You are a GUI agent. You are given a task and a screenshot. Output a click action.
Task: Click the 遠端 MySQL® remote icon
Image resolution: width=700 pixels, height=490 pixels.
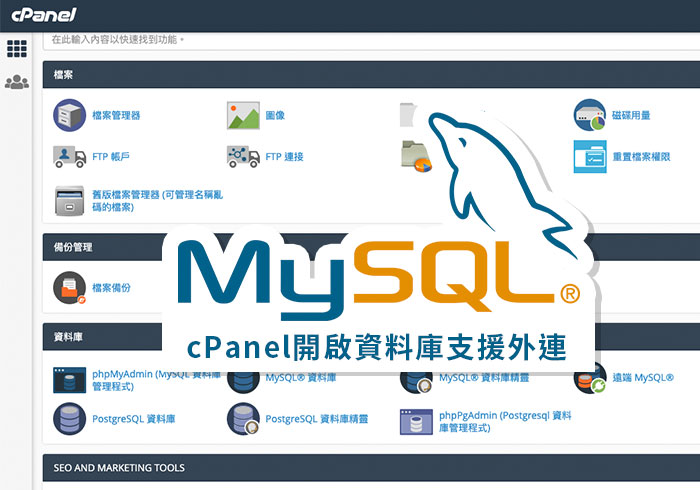[590, 379]
